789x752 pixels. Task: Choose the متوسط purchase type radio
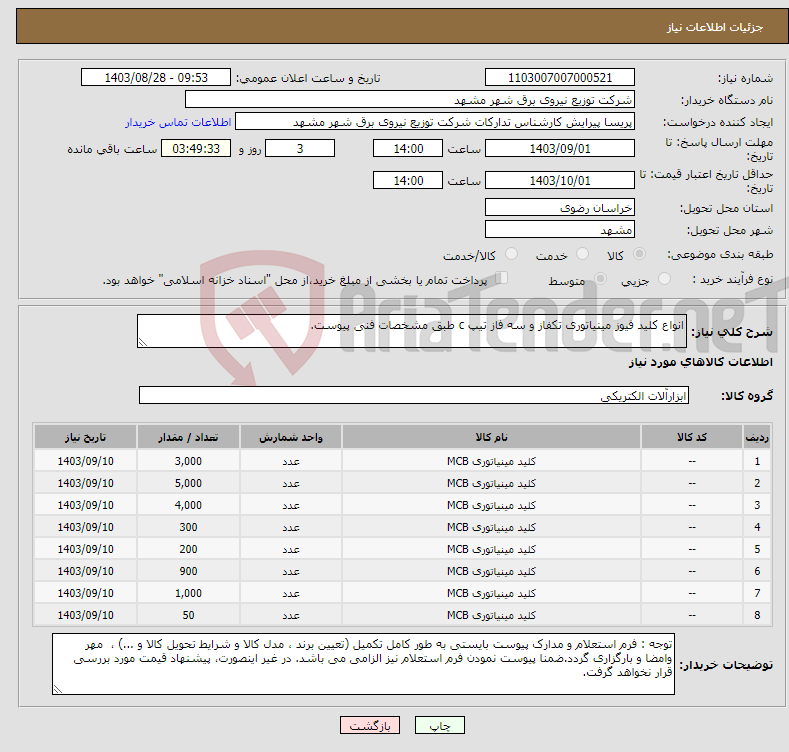point(600,279)
